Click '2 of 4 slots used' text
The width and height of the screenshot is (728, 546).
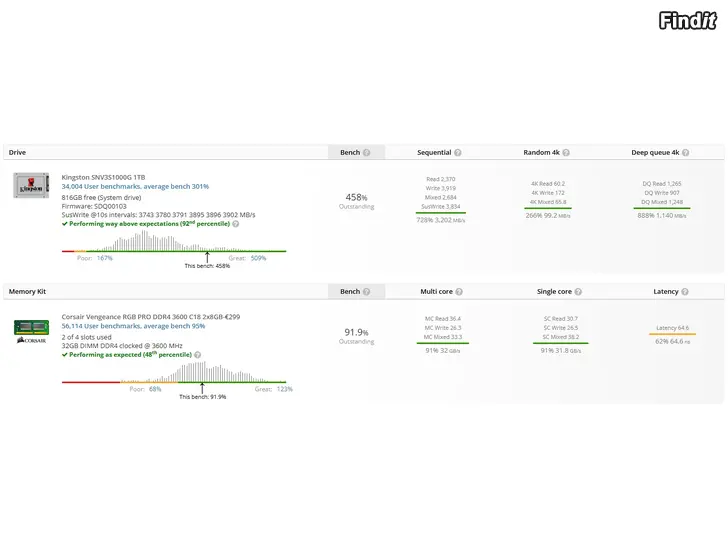(86, 337)
